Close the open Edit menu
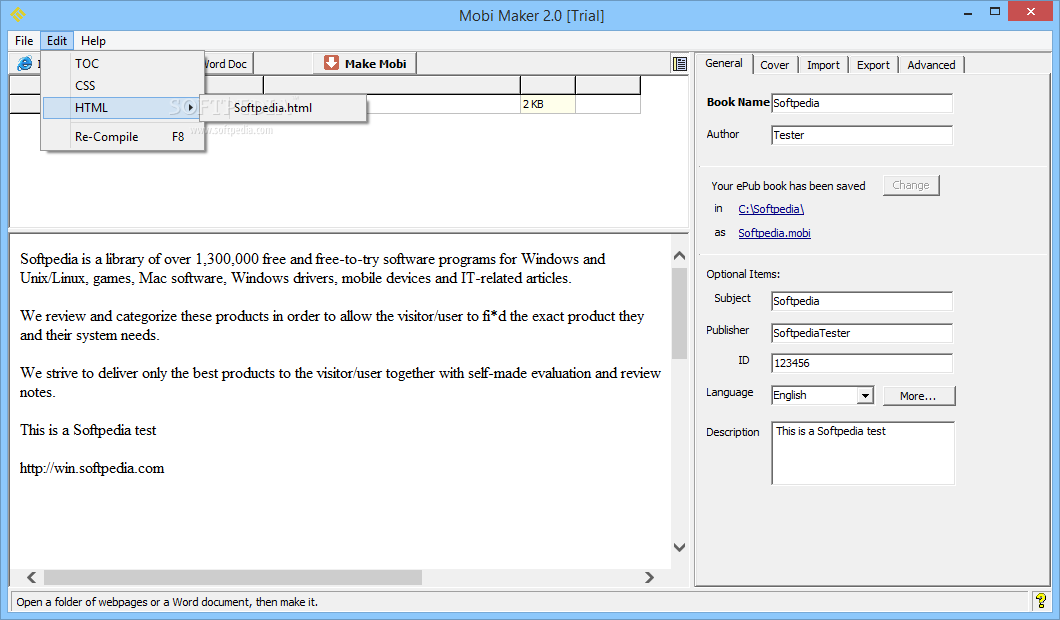1060x620 pixels. [57, 41]
